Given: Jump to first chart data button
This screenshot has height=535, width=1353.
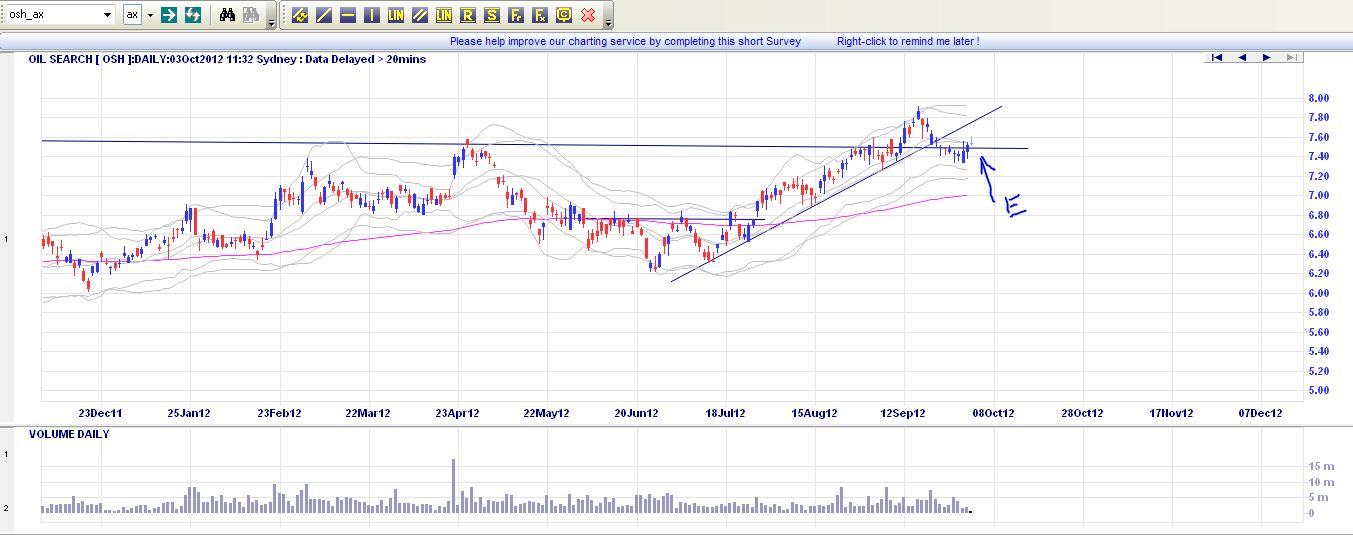Looking at the screenshot, I should 1217,58.
